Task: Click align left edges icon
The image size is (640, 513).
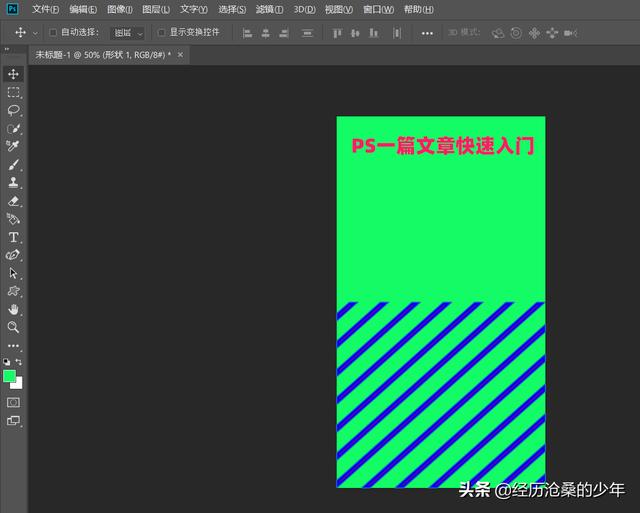Action: (247, 33)
